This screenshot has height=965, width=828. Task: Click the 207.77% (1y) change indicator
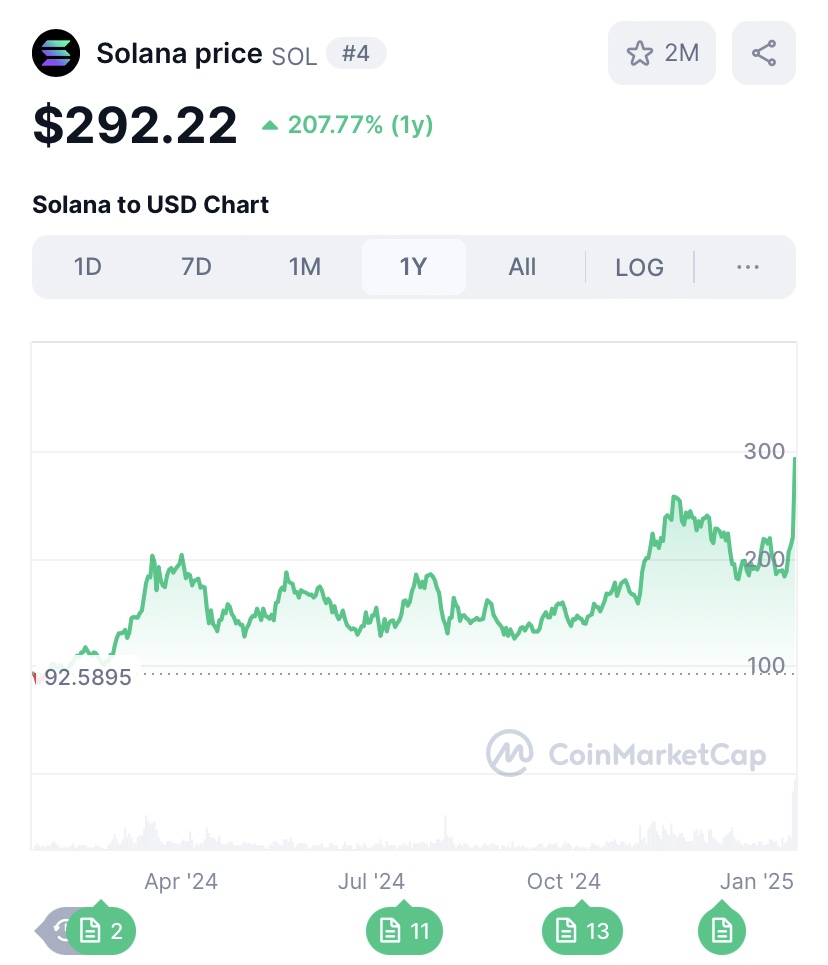(347, 125)
